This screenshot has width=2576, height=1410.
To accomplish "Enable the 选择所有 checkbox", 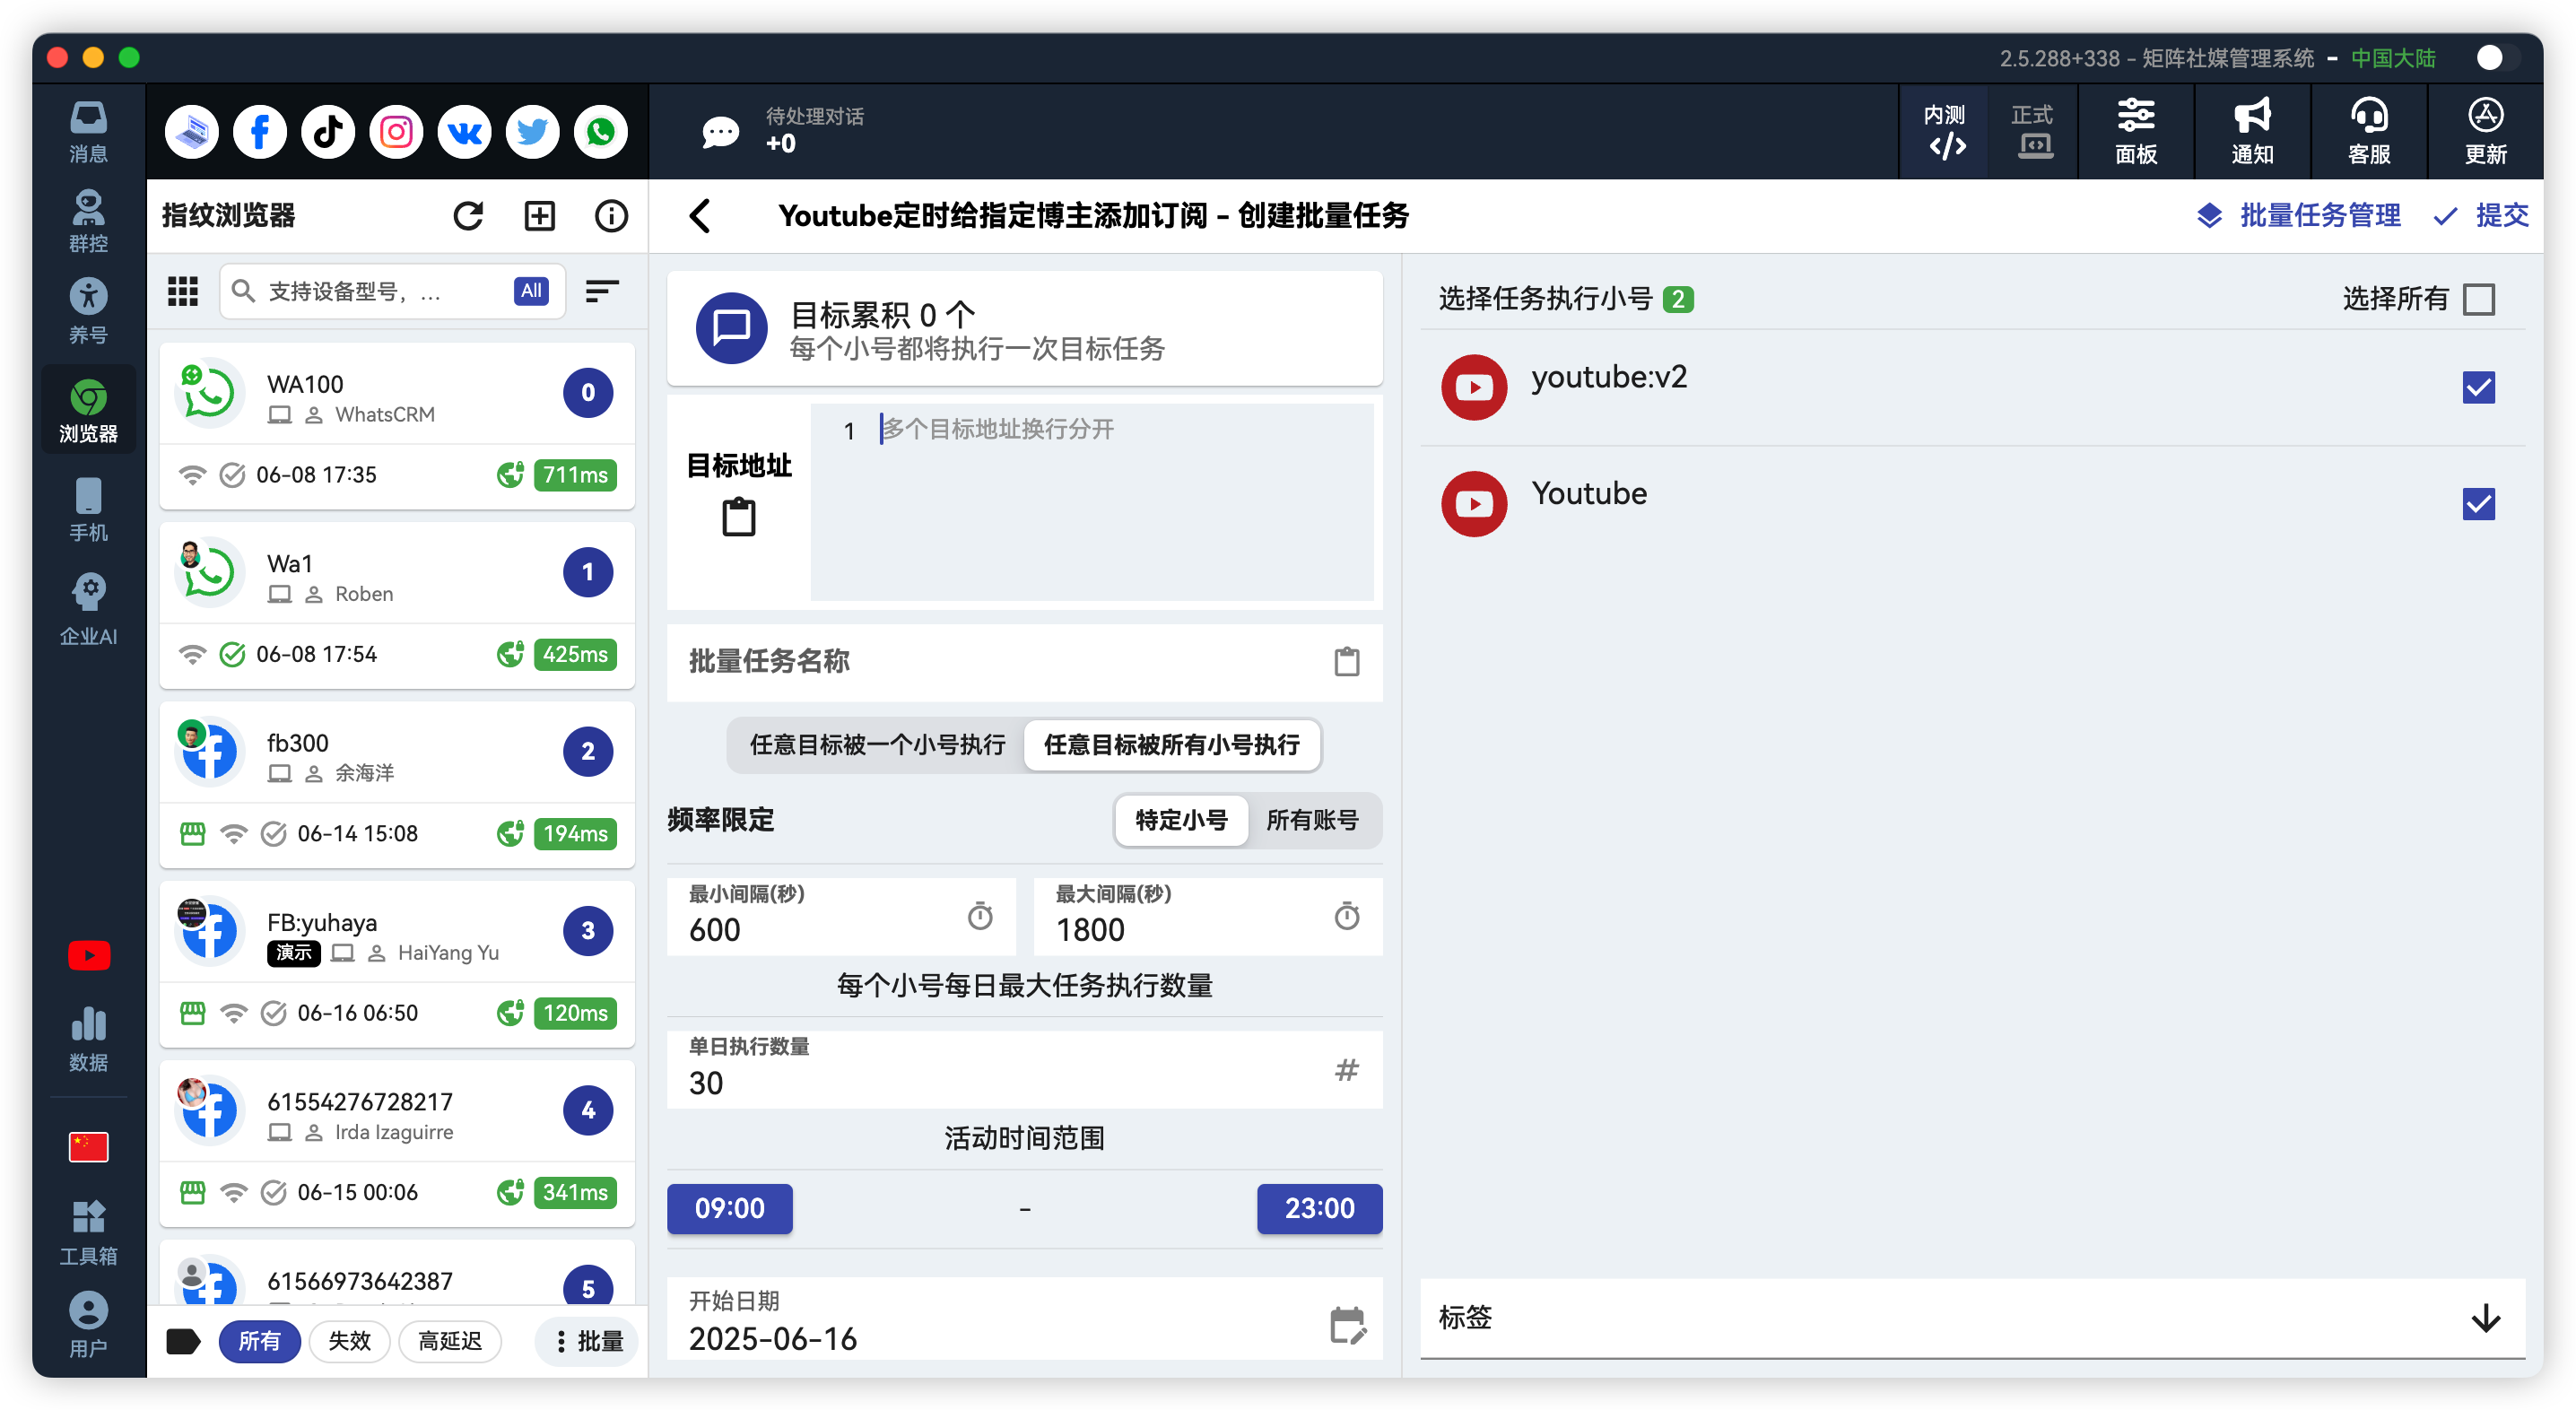I will pos(2478,298).
